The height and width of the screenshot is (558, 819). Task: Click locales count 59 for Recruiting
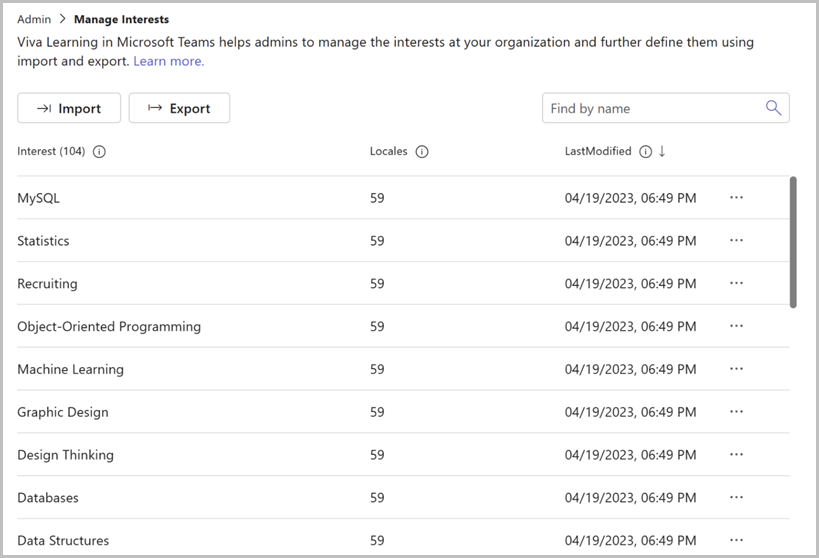377,284
